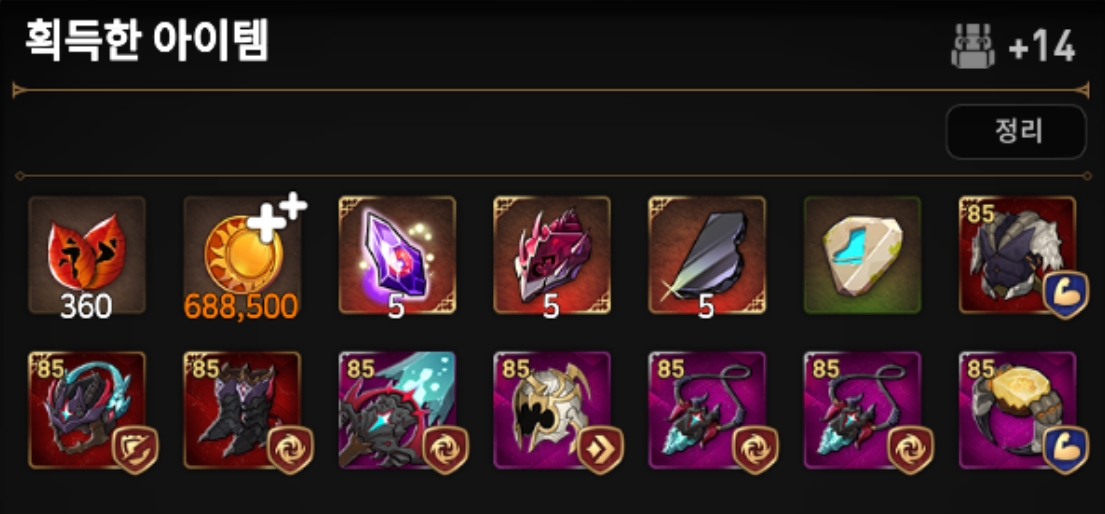This screenshot has height=514, width=1105.
Task: Click the flexed-arm badge on the ring
Action: point(1066,449)
